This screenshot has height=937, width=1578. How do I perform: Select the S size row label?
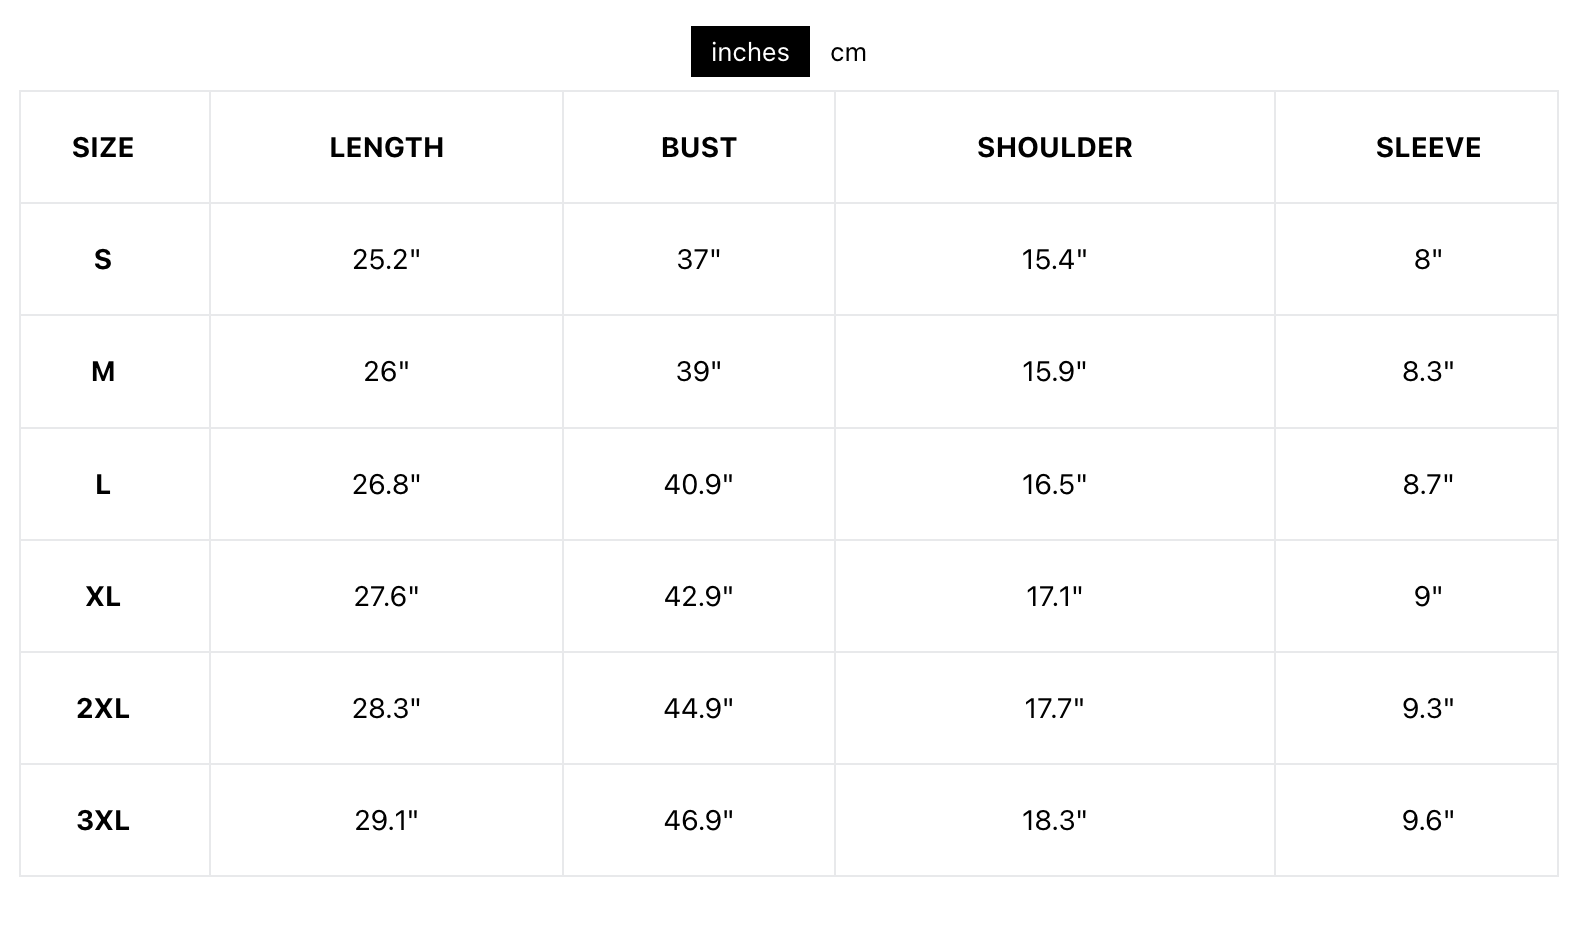click(103, 260)
